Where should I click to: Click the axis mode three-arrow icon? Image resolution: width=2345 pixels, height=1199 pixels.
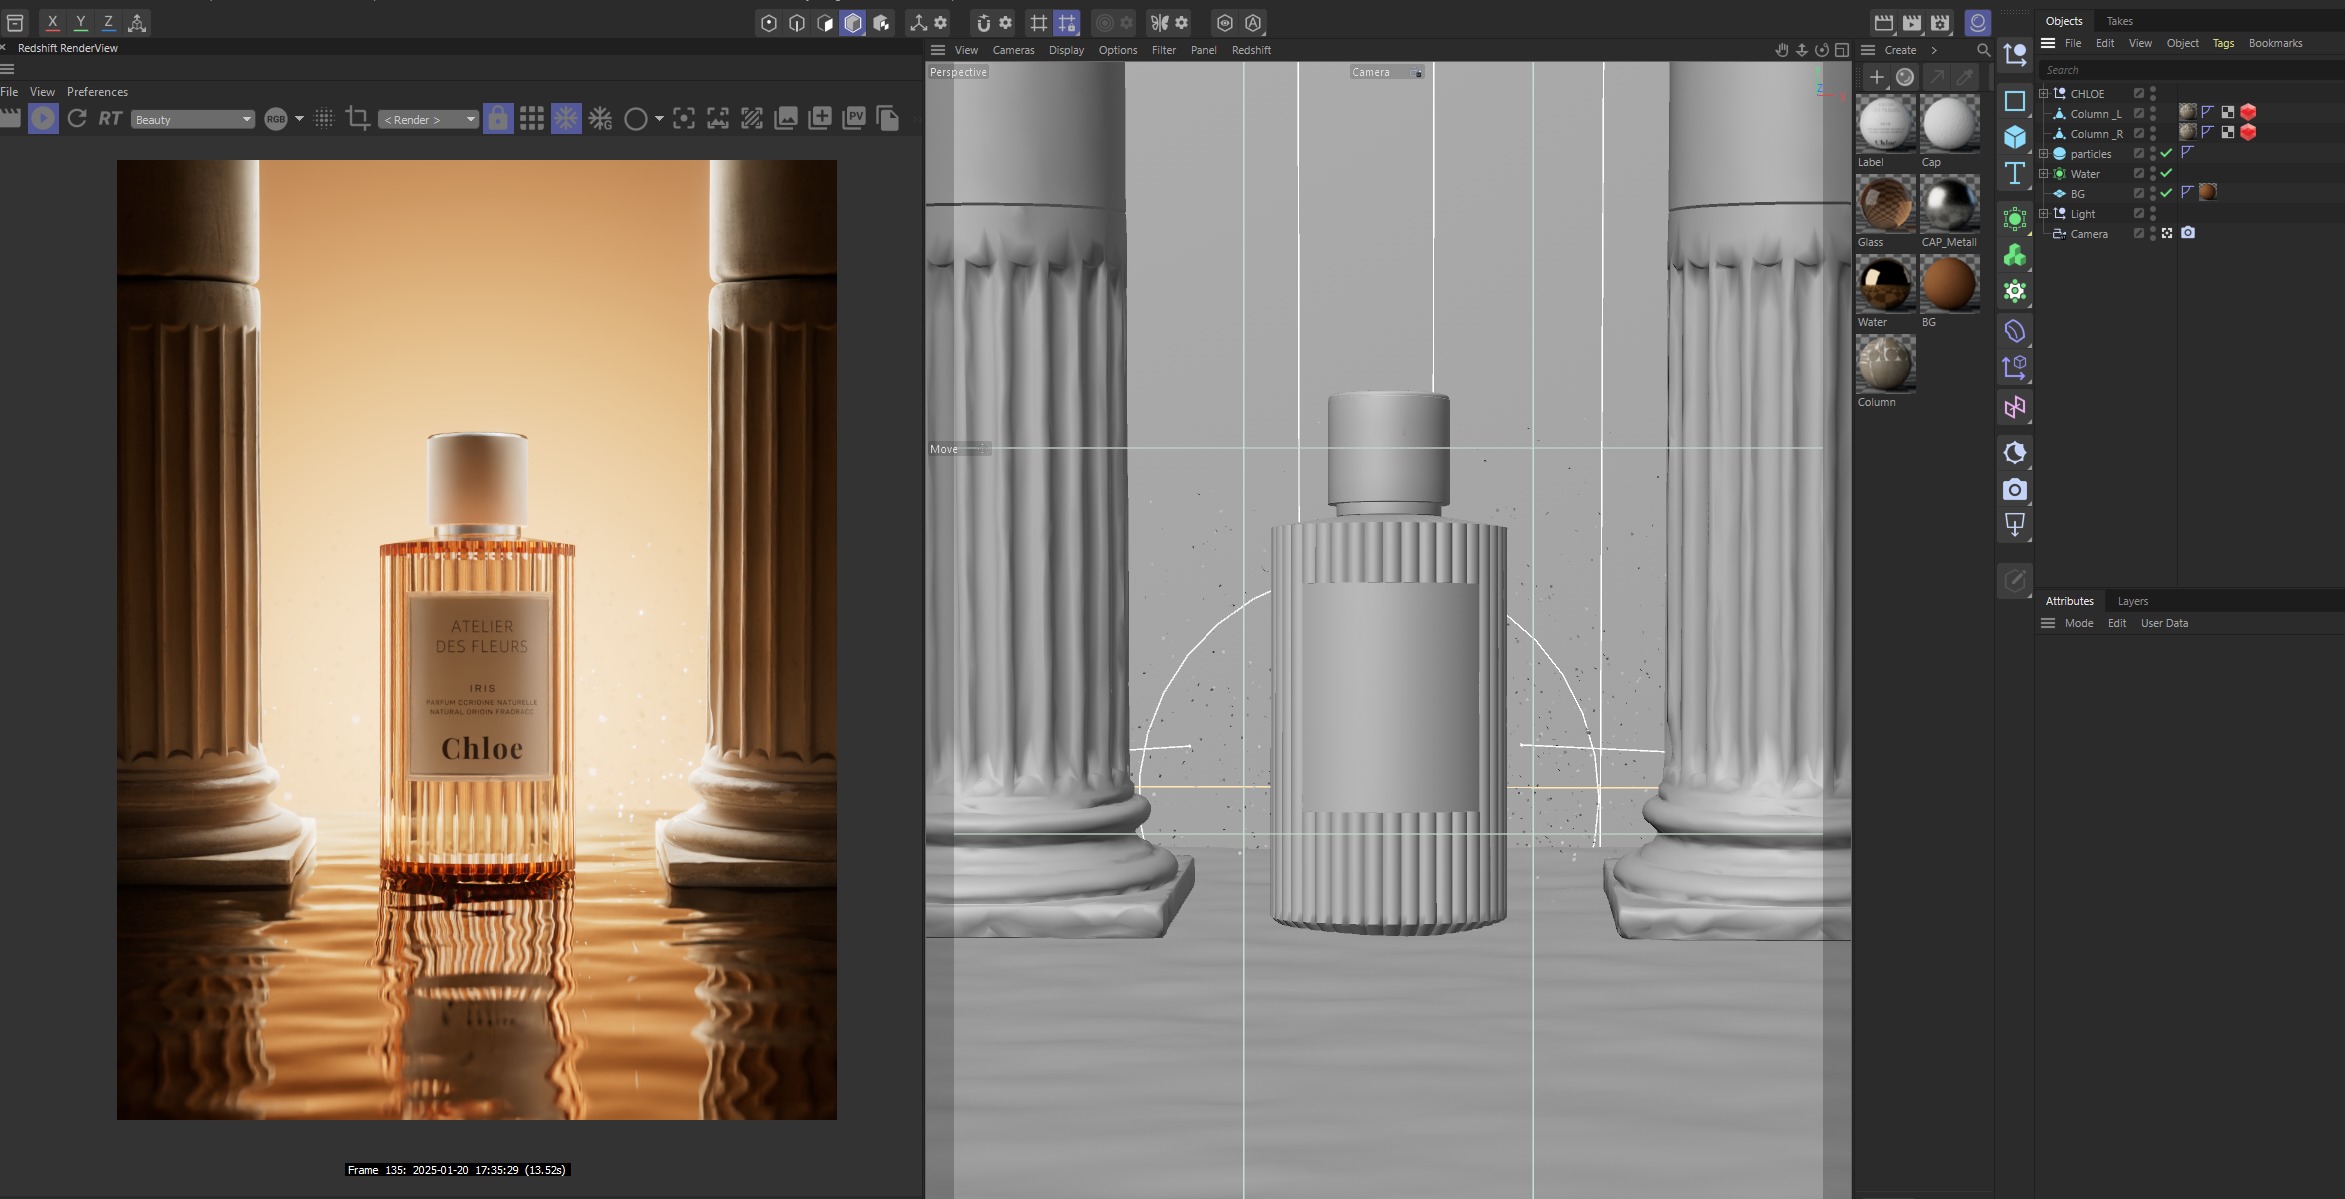tap(918, 22)
